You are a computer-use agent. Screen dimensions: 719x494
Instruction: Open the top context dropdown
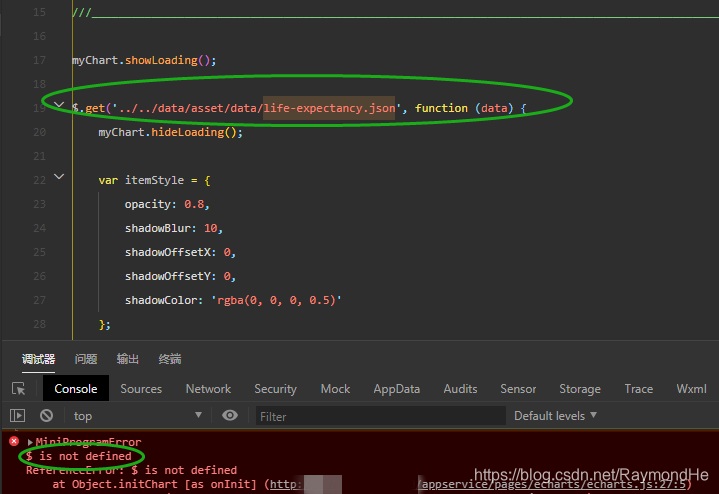point(138,416)
